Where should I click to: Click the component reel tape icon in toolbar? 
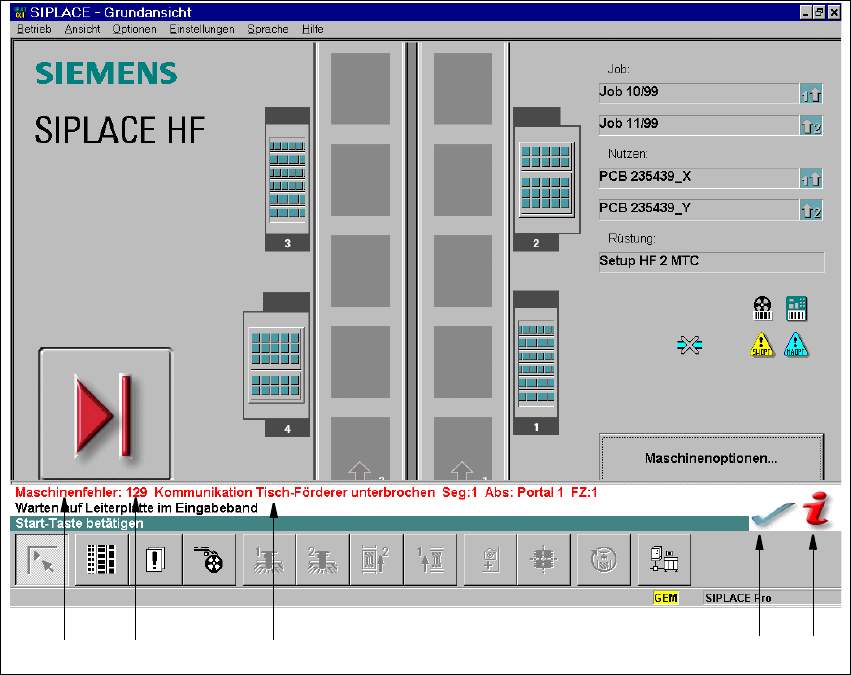coord(209,560)
